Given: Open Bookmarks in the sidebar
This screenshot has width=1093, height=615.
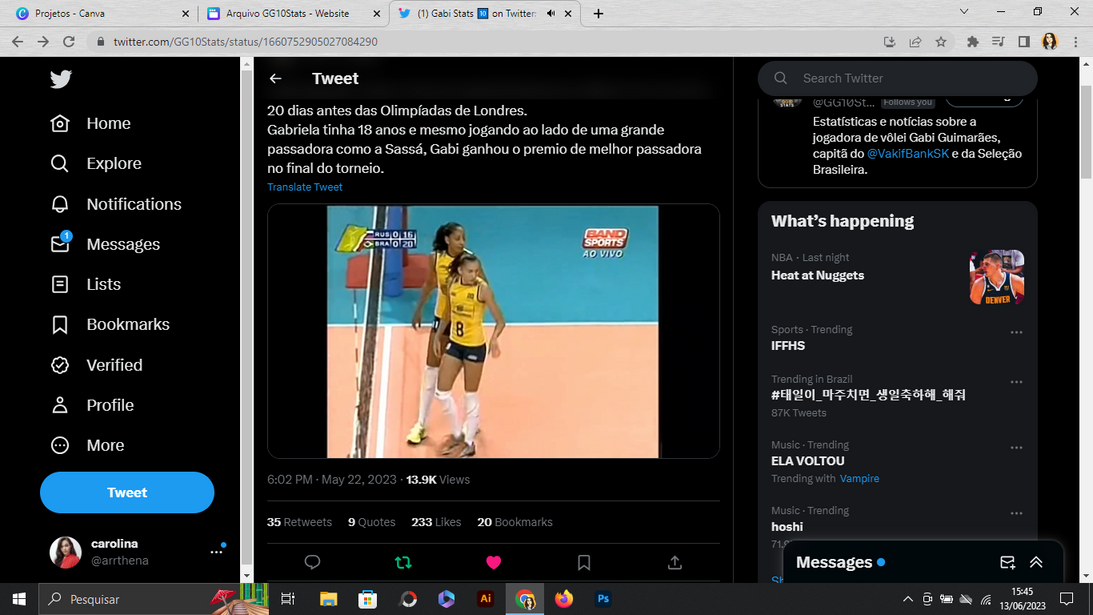Looking at the screenshot, I should point(110,324).
